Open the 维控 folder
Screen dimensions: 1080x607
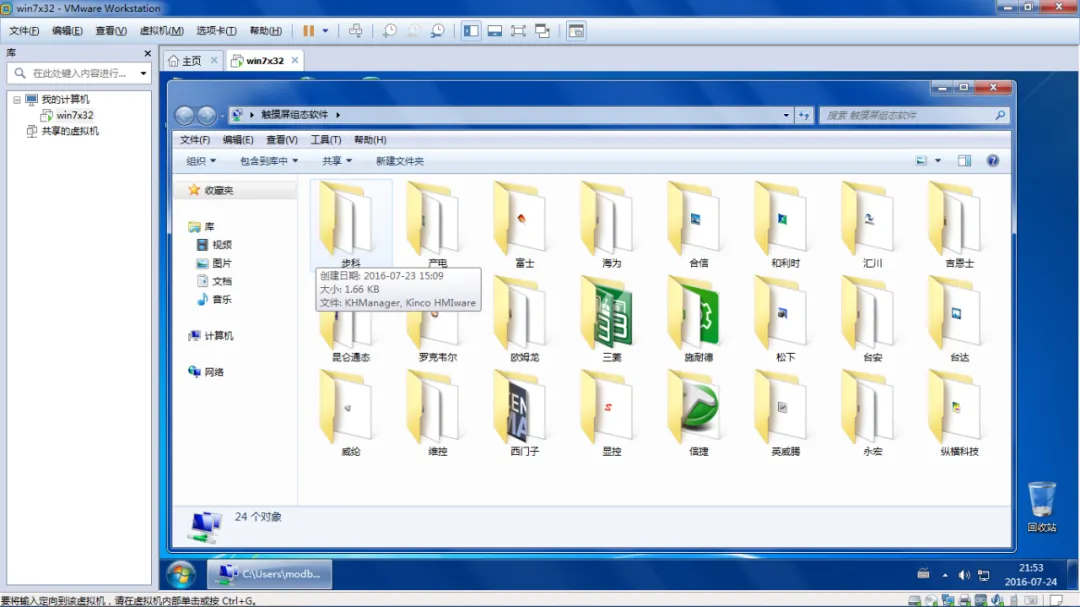click(x=437, y=411)
